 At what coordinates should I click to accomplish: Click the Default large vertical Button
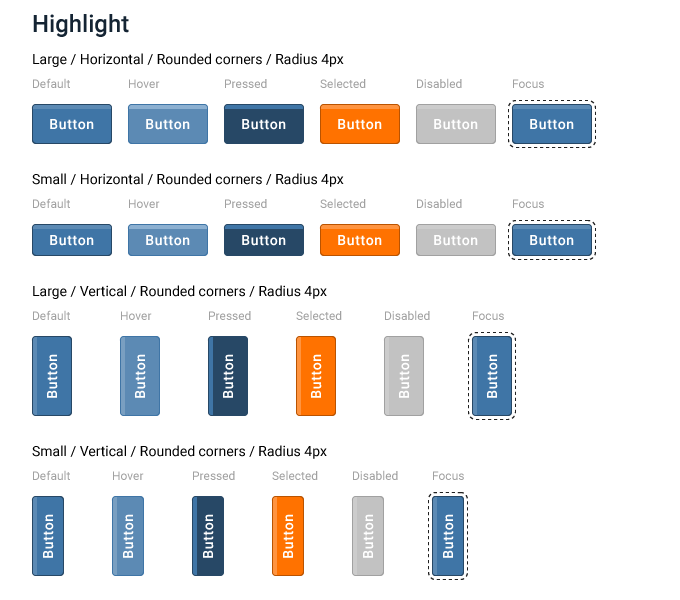(x=52, y=376)
